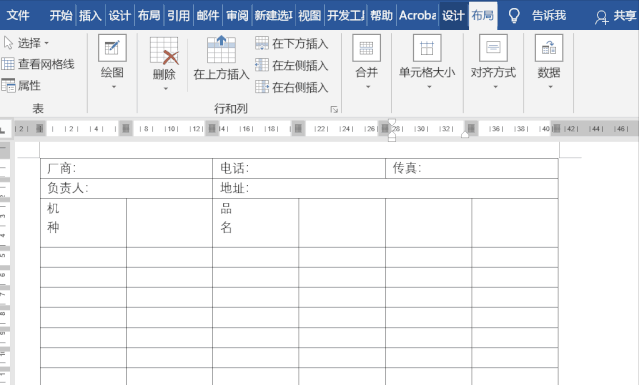
Task: Expand the 单元格大小 dropdown arrow
Action: 429,87
